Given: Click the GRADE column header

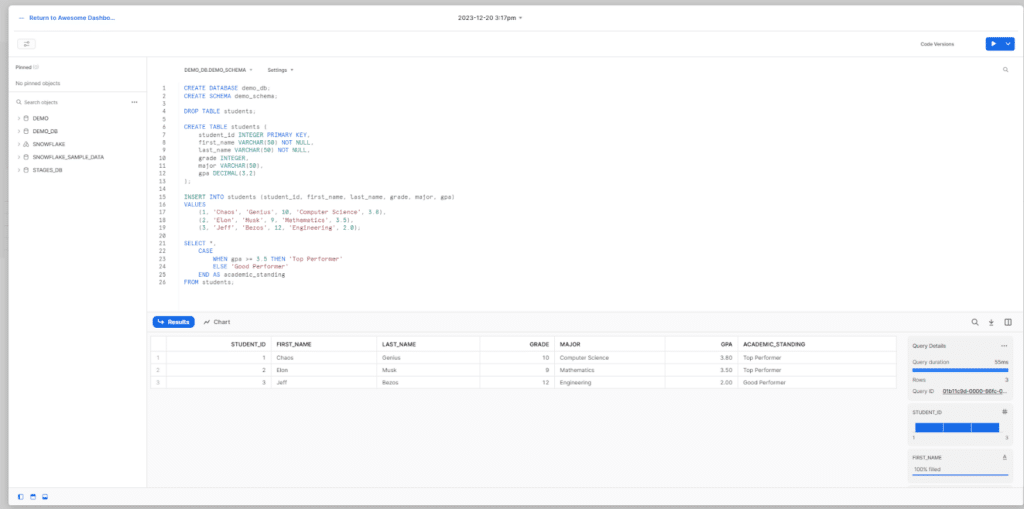Looking at the screenshot, I should tap(517, 344).
